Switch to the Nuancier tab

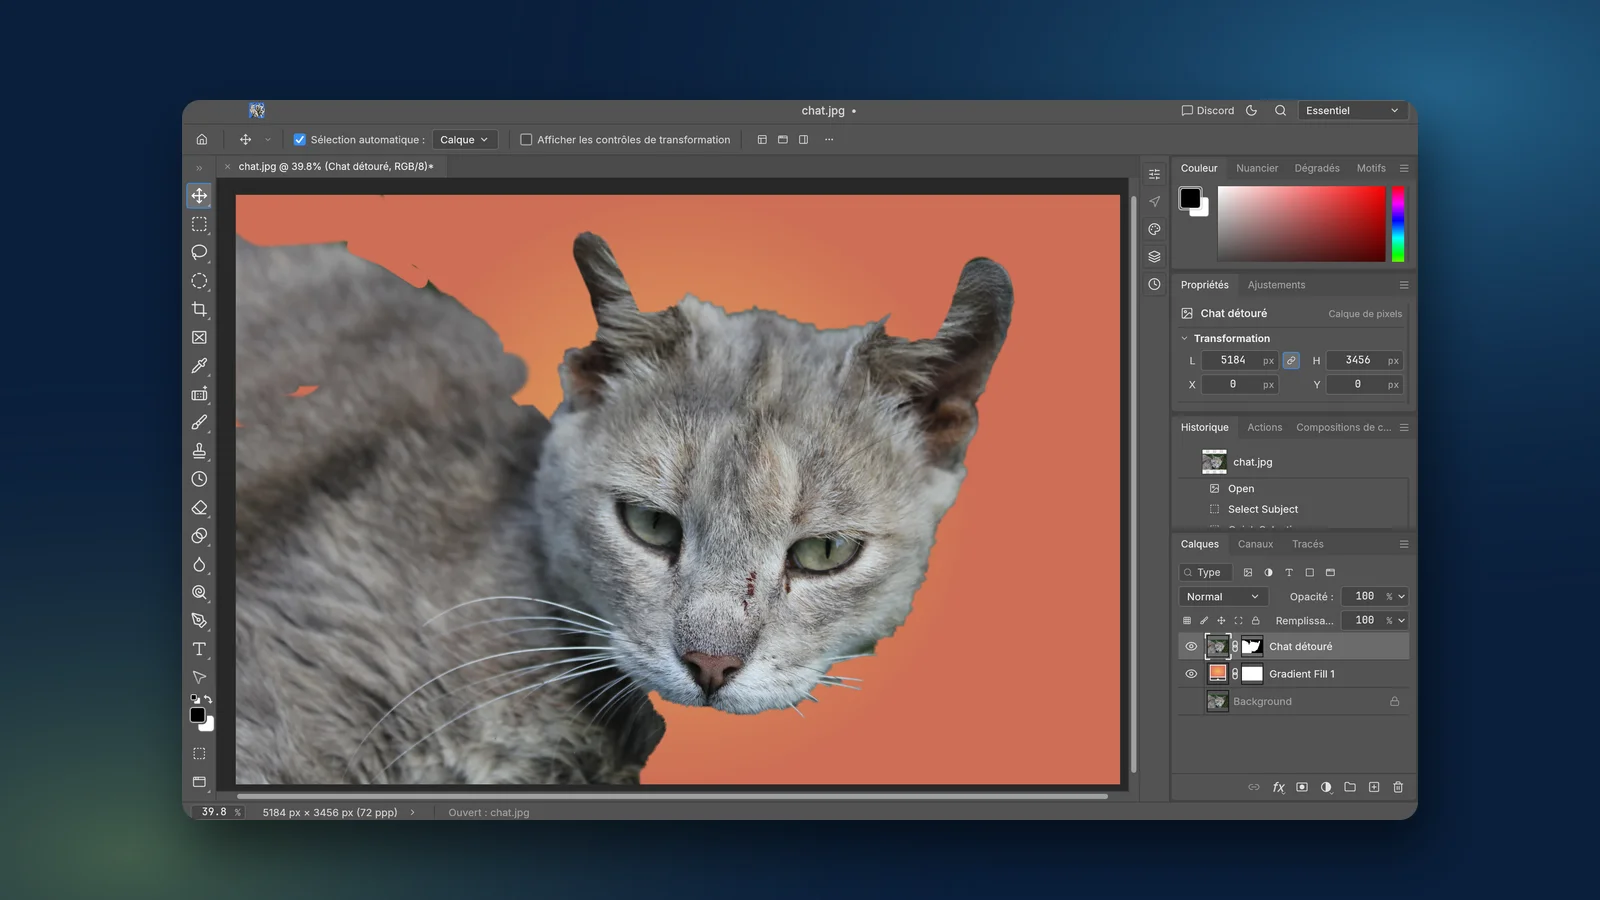coord(1257,168)
